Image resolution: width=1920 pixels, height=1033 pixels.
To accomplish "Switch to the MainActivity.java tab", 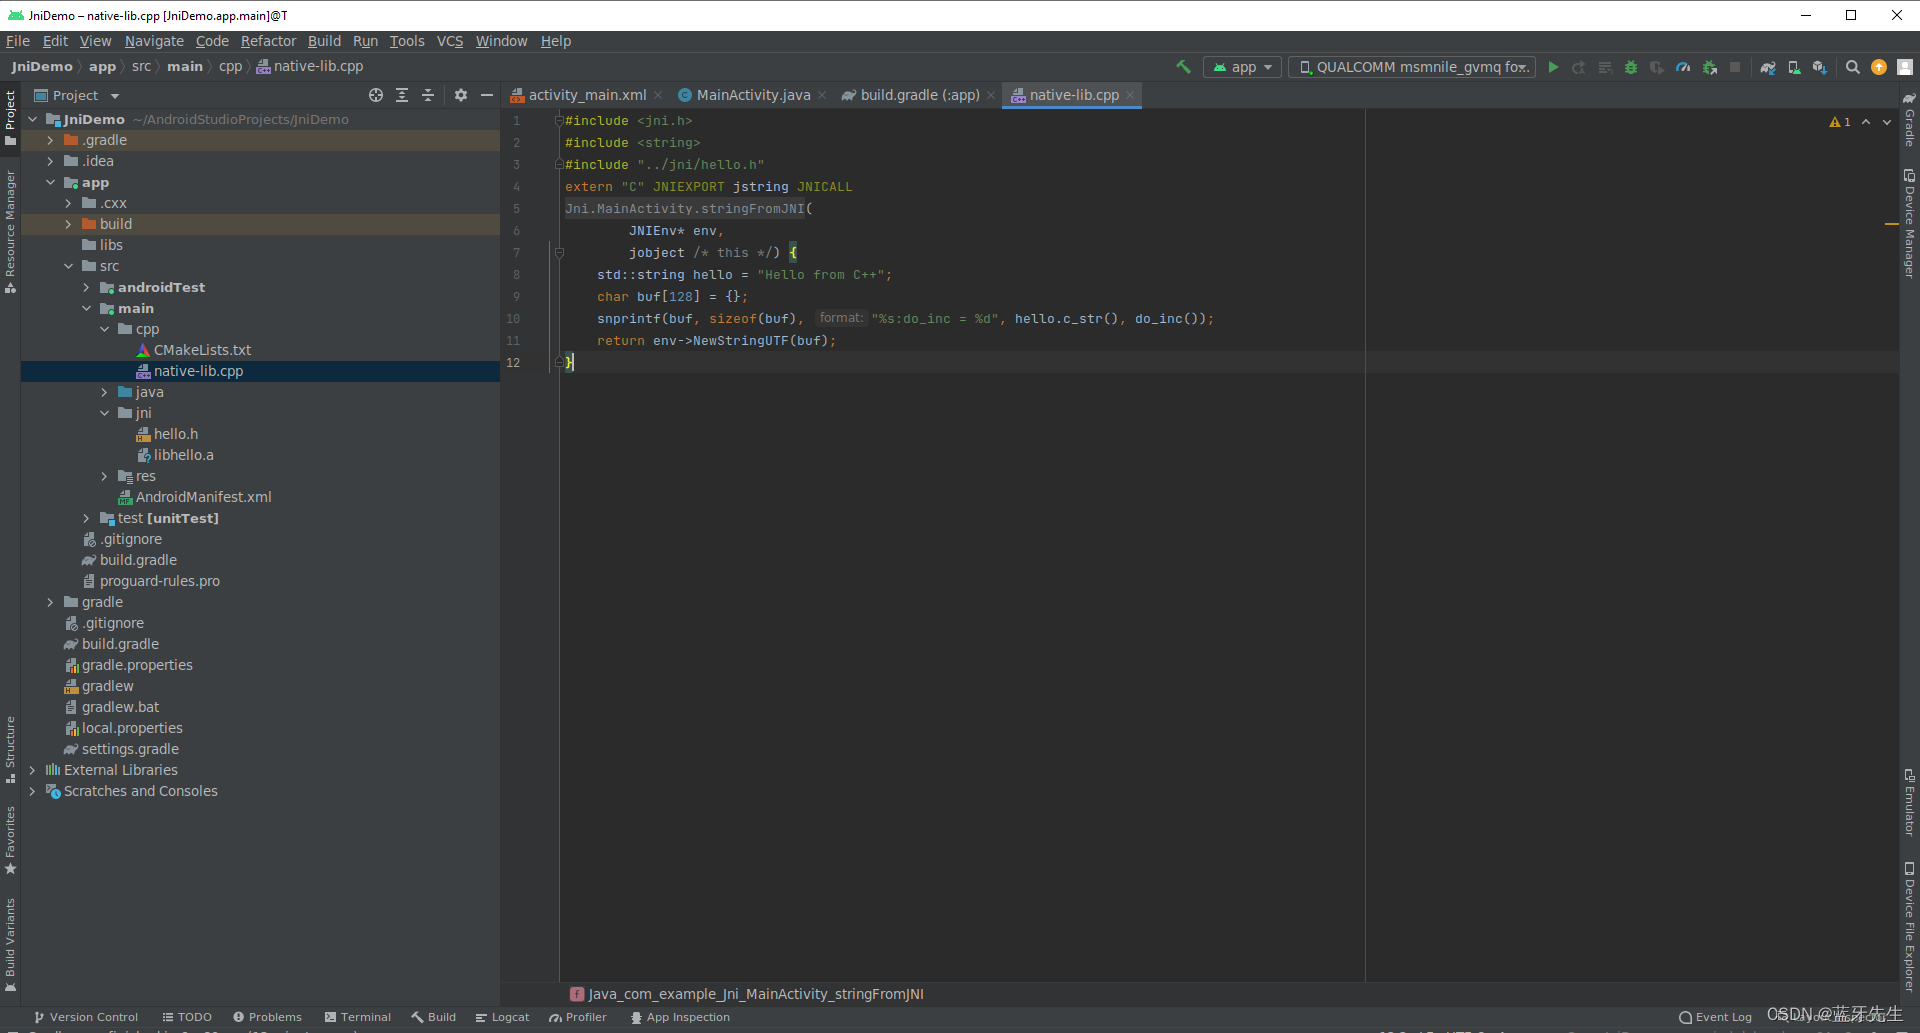I will (751, 95).
